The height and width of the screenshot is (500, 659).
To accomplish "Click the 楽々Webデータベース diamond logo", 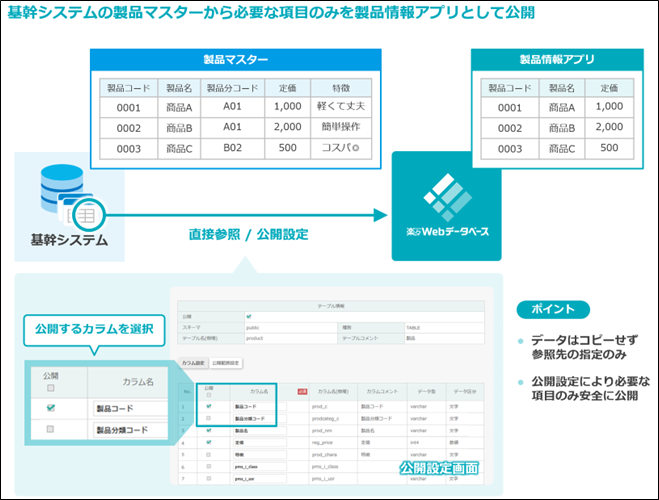I will pos(448,197).
